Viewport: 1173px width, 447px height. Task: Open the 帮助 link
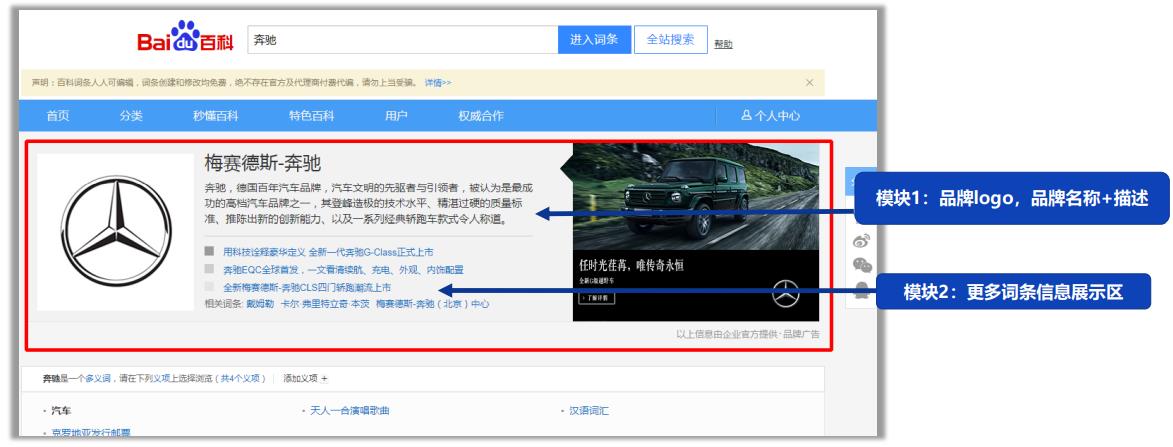tap(723, 44)
